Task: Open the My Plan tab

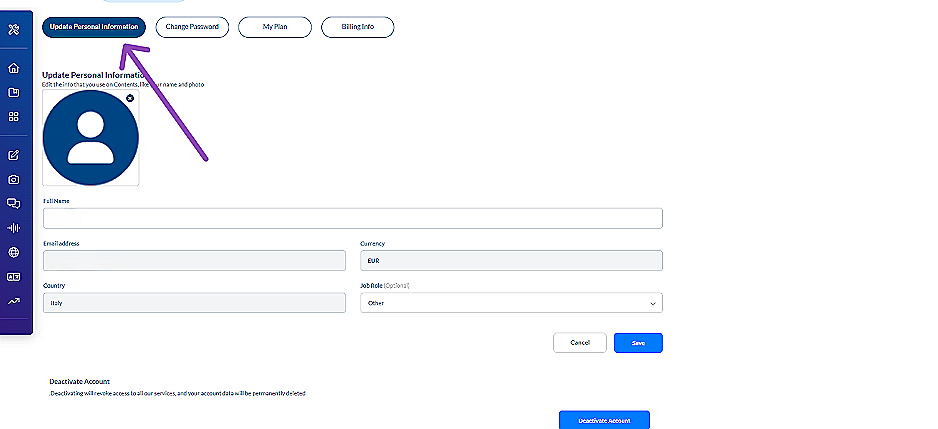Action: click(x=275, y=27)
